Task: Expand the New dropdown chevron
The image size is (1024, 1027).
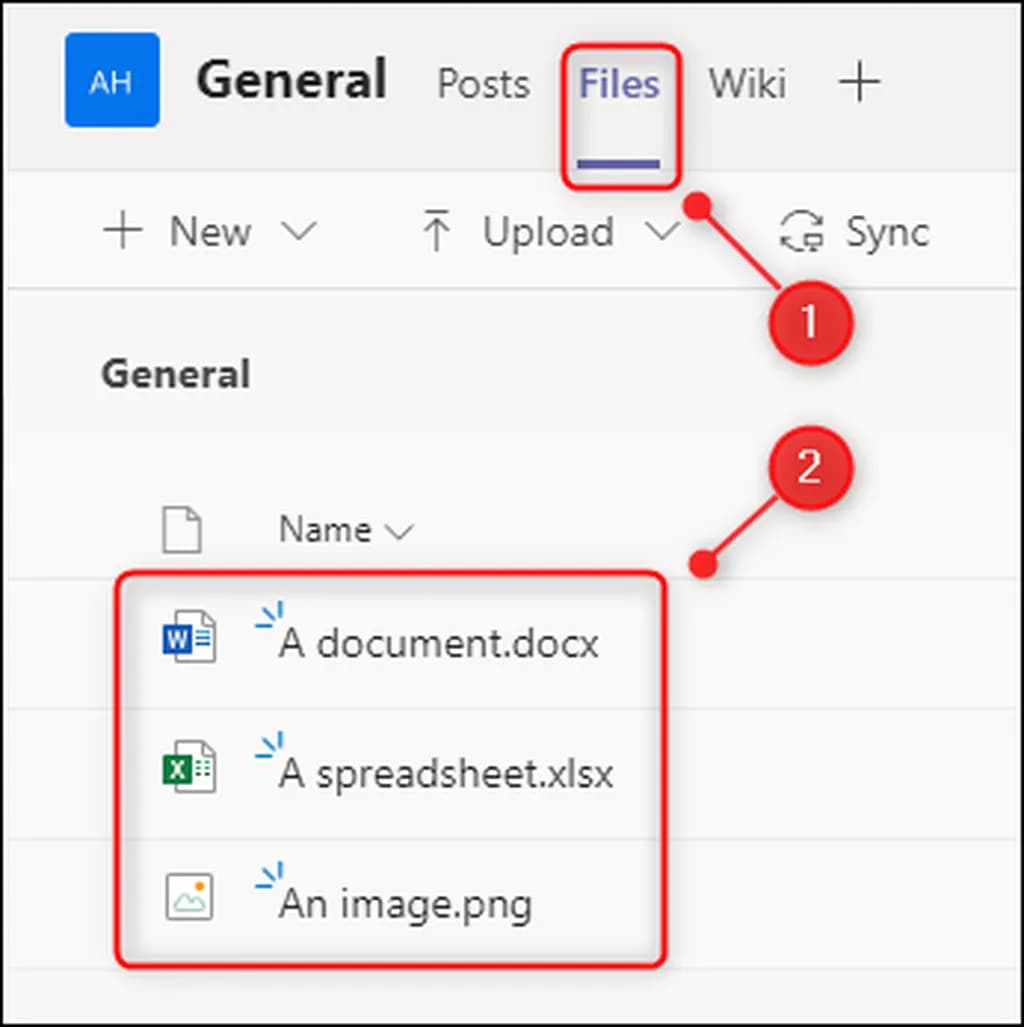Action: coord(298,232)
